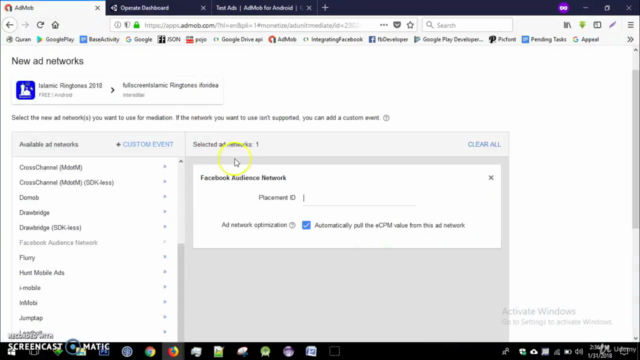Open the GooglePlay bookmark
Screen dimensions: 640x360
click(55, 40)
